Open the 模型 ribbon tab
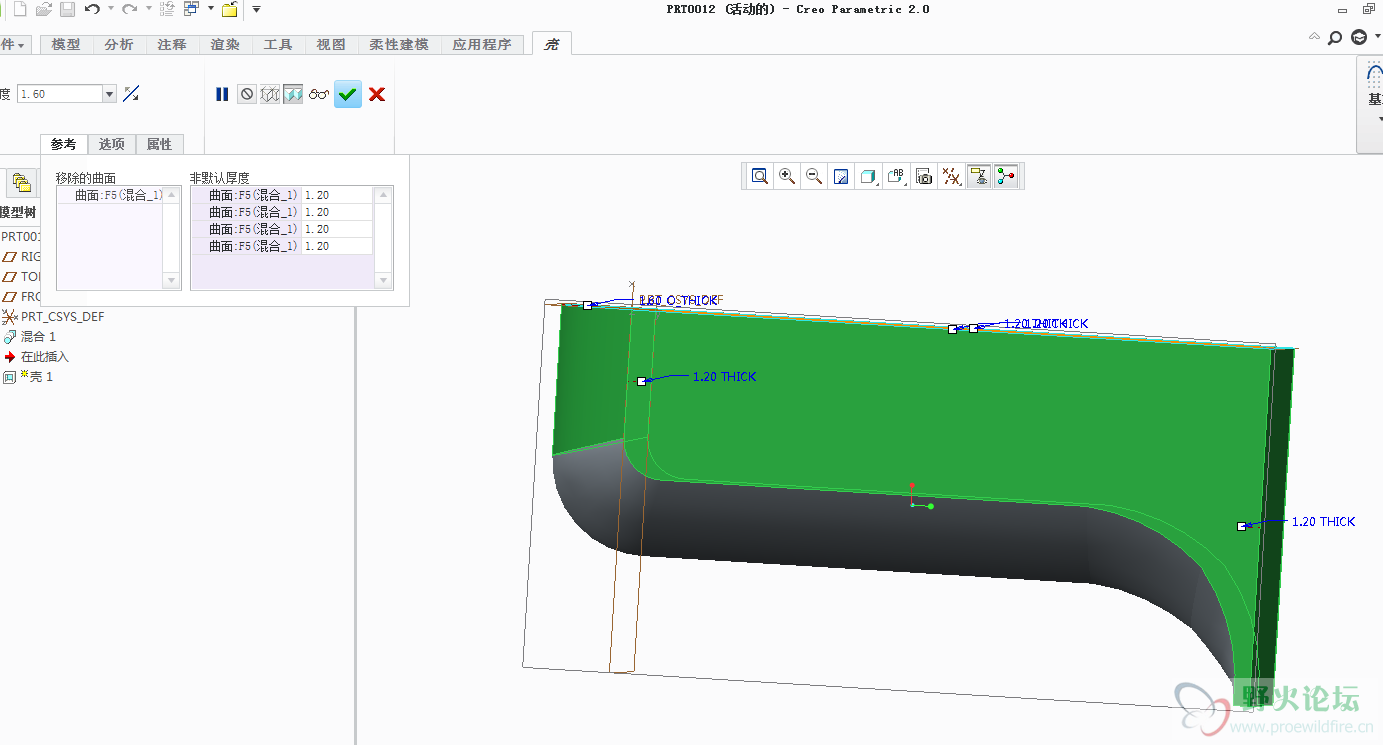The width and height of the screenshot is (1383, 745). [66, 45]
